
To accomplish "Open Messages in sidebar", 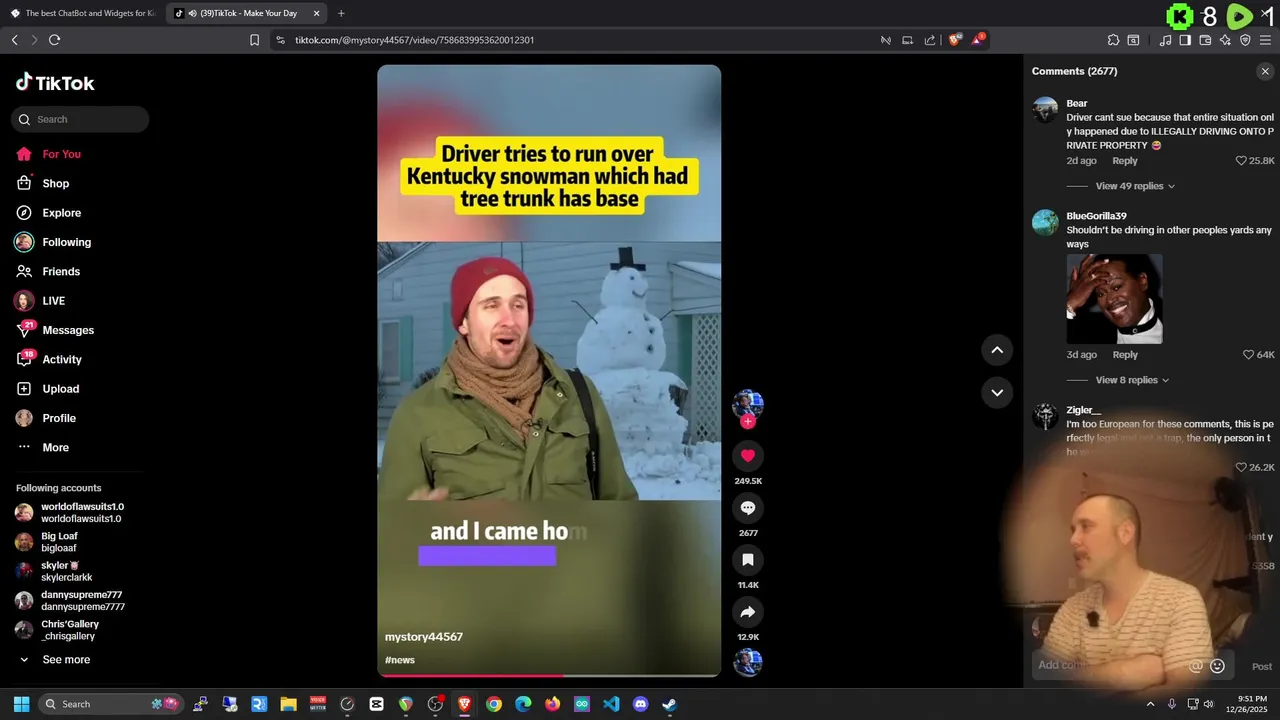I will click(68, 330).
